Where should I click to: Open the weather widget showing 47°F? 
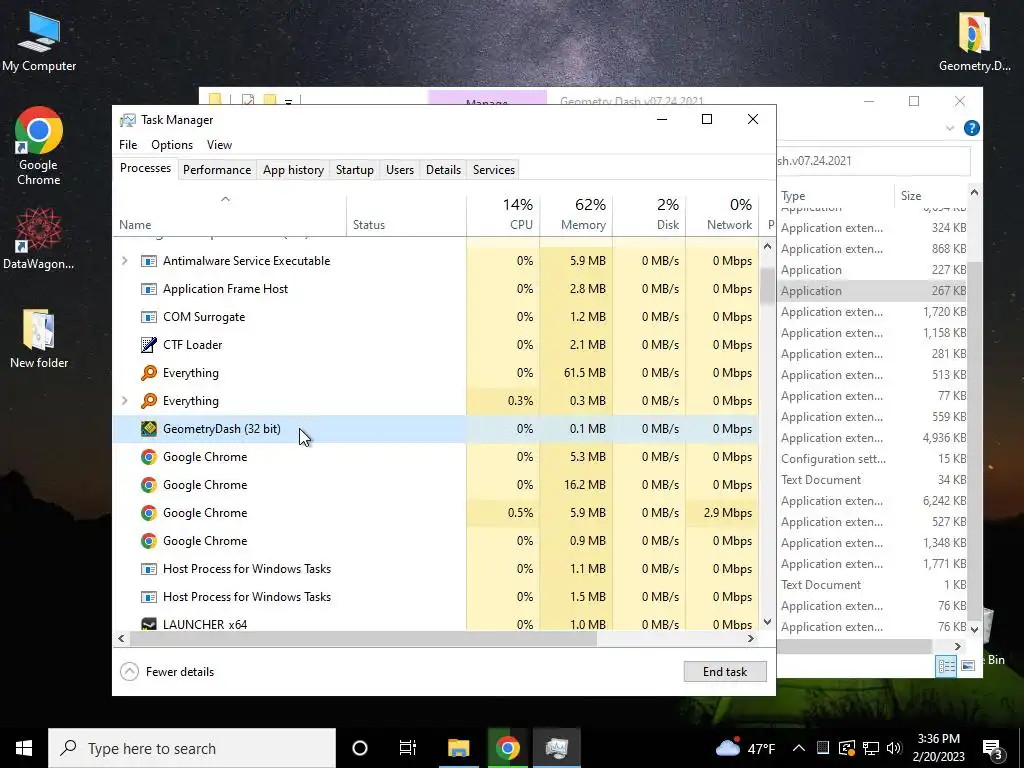[x=745, y=748]
